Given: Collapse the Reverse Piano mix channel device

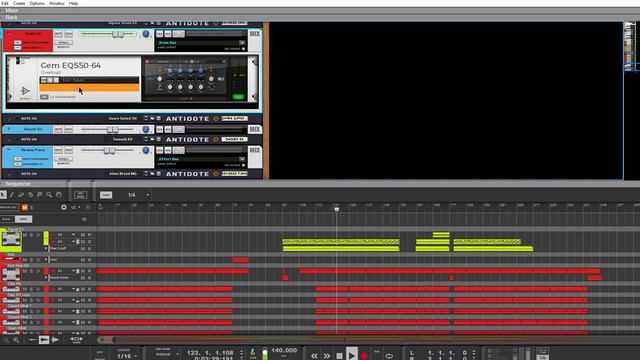Looking at the screenshot, I should tap(9, 150).
